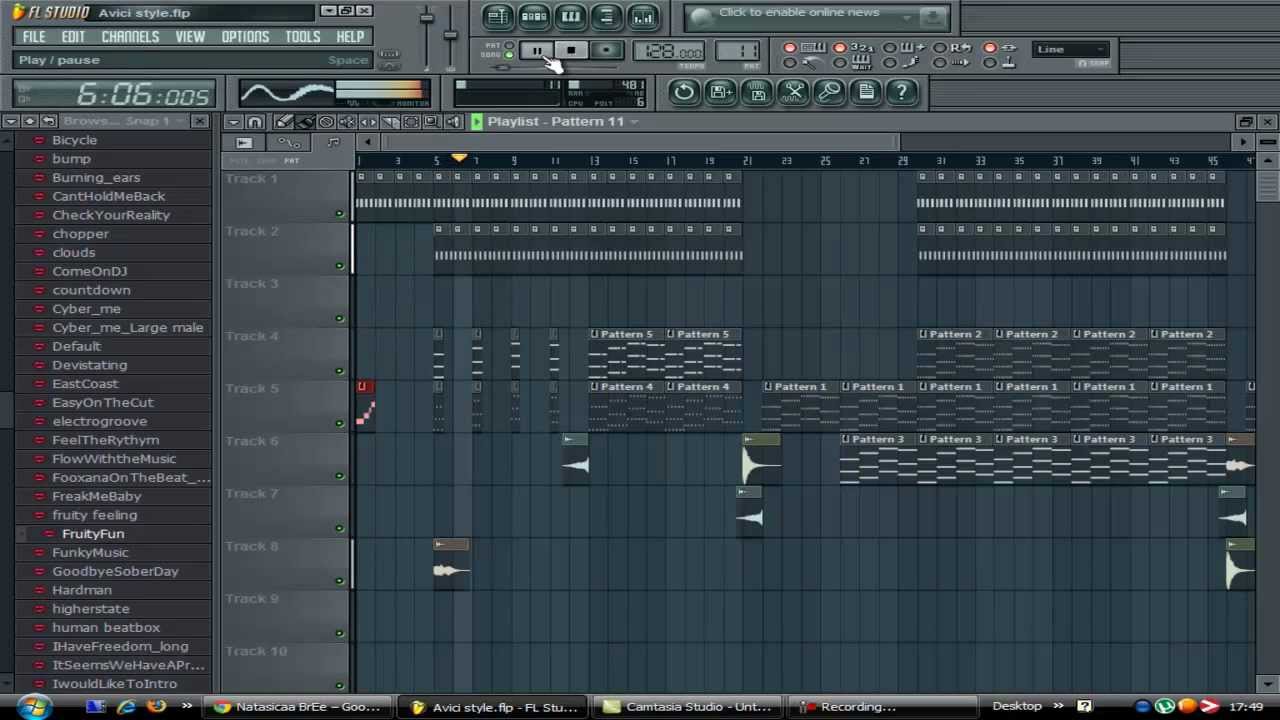Click the undo circular-arrow shortcut icon
Screen dimensions: 1280x720
pos(683,92)
